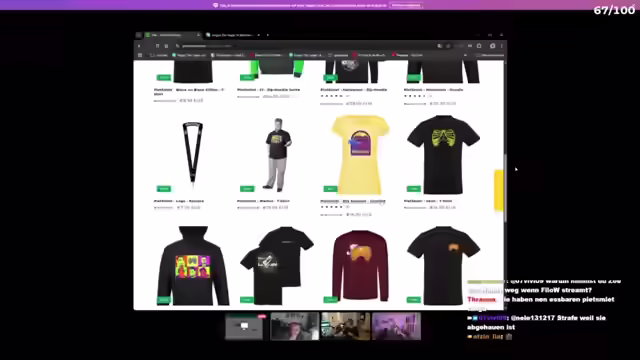This screenshot has height=360, width=640.
Task: Select the purple-lit webcam thumbnail
Action: pyautogui.click(x=396, y=326)
